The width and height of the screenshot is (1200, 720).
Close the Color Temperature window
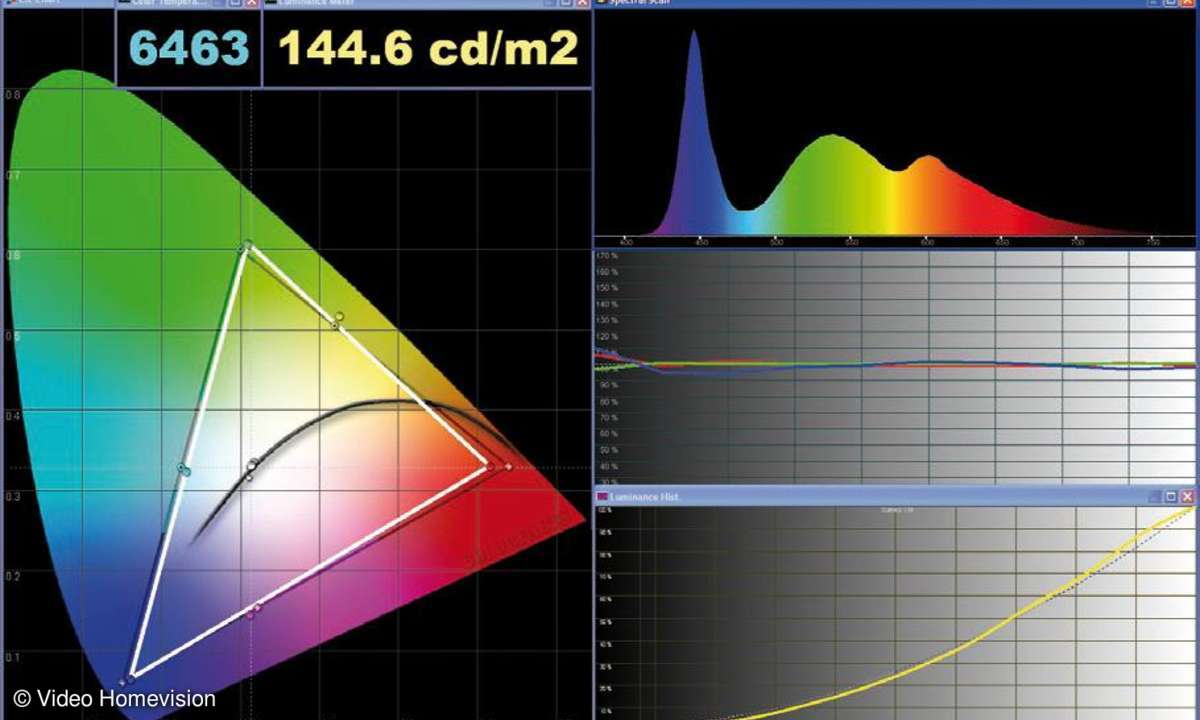pyautogui.click(x=252, y=3)
